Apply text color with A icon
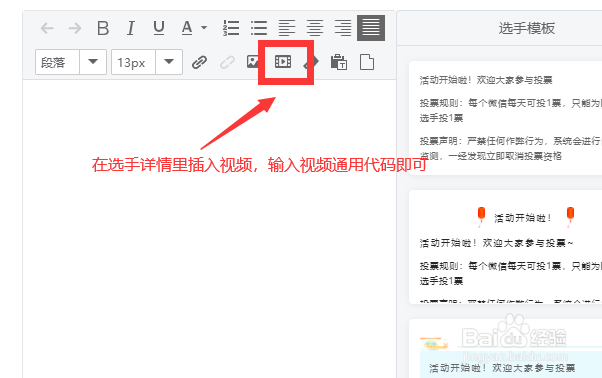 pos(187,28)
